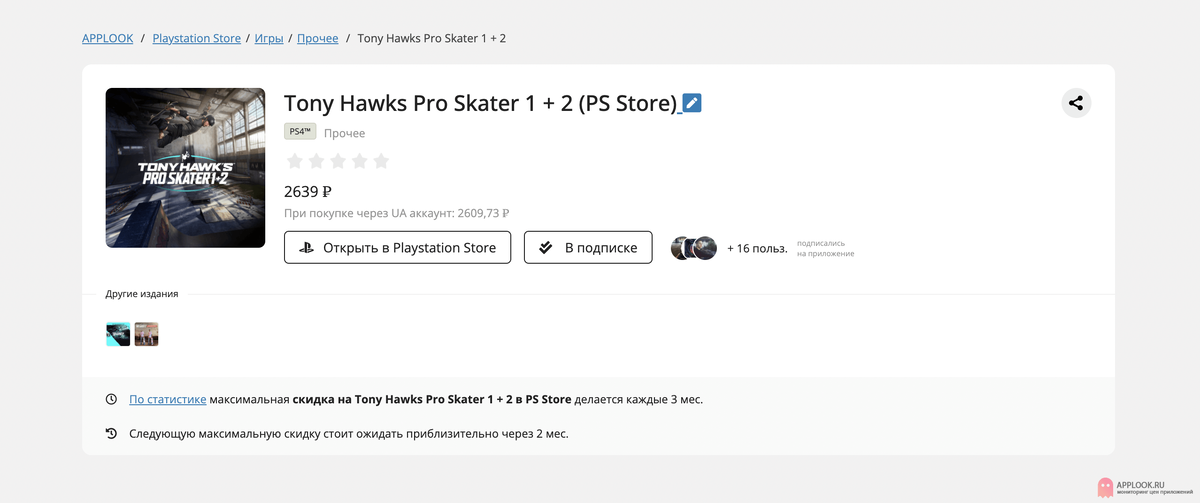Select the third rating star
The width and height of the screenshot is (1200, 503).
click(x=338, y=161)
